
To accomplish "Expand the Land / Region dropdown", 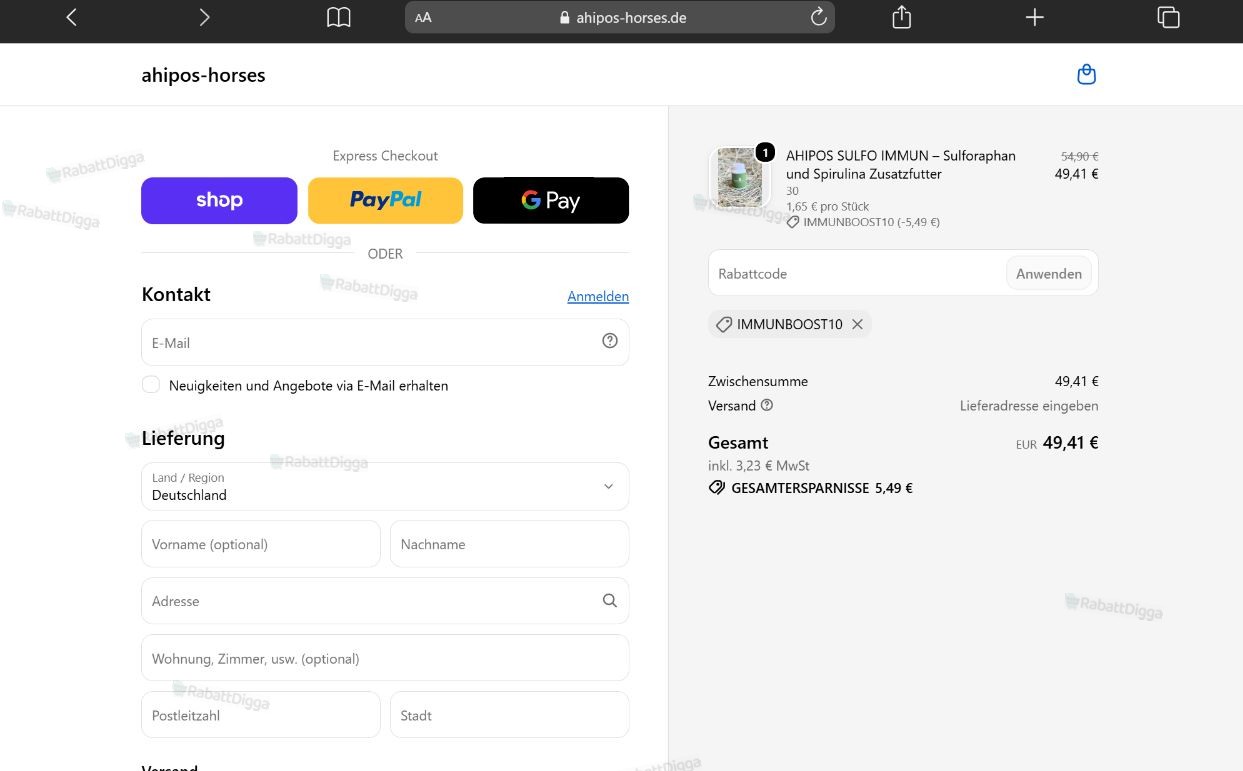I will [x=385, y=486].
